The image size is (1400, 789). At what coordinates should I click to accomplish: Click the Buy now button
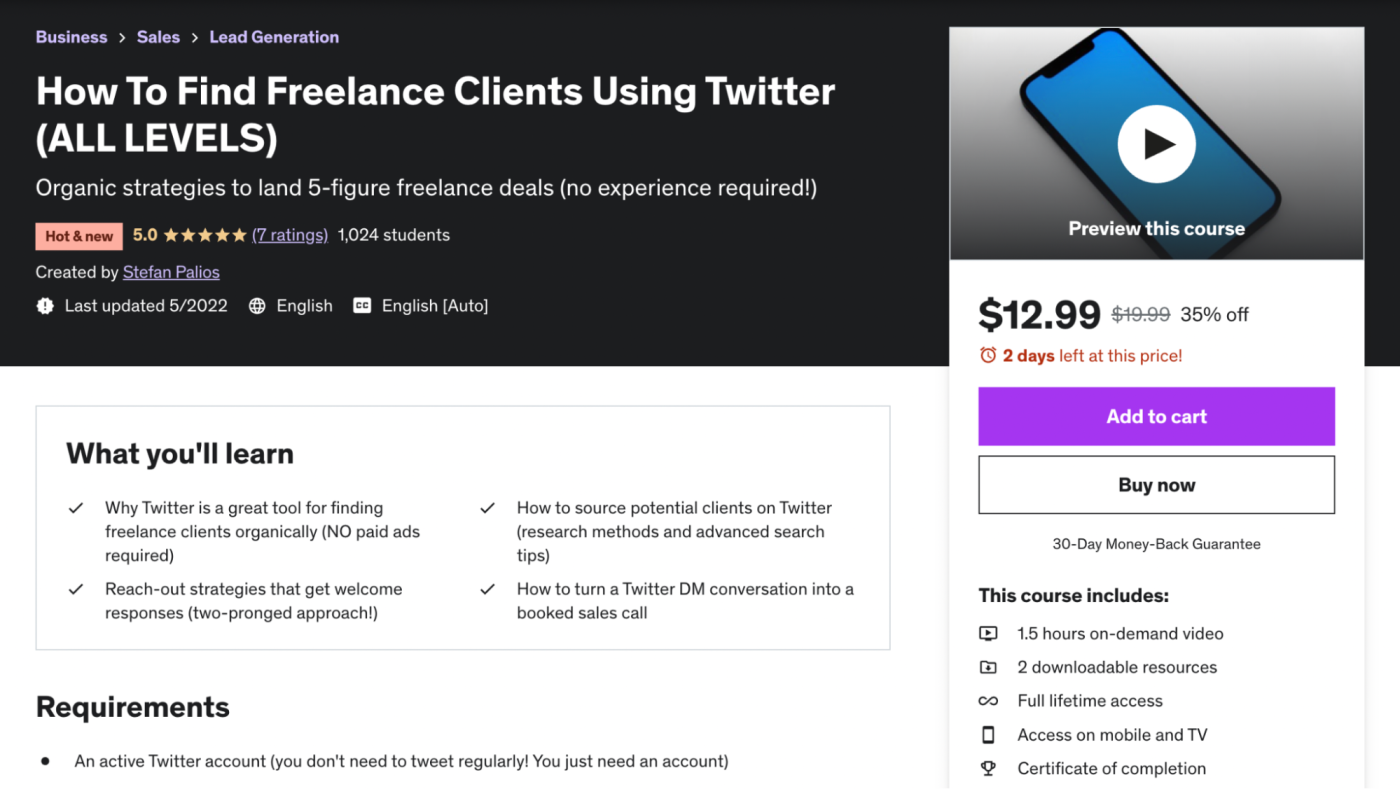click(x=1156, y=485)
